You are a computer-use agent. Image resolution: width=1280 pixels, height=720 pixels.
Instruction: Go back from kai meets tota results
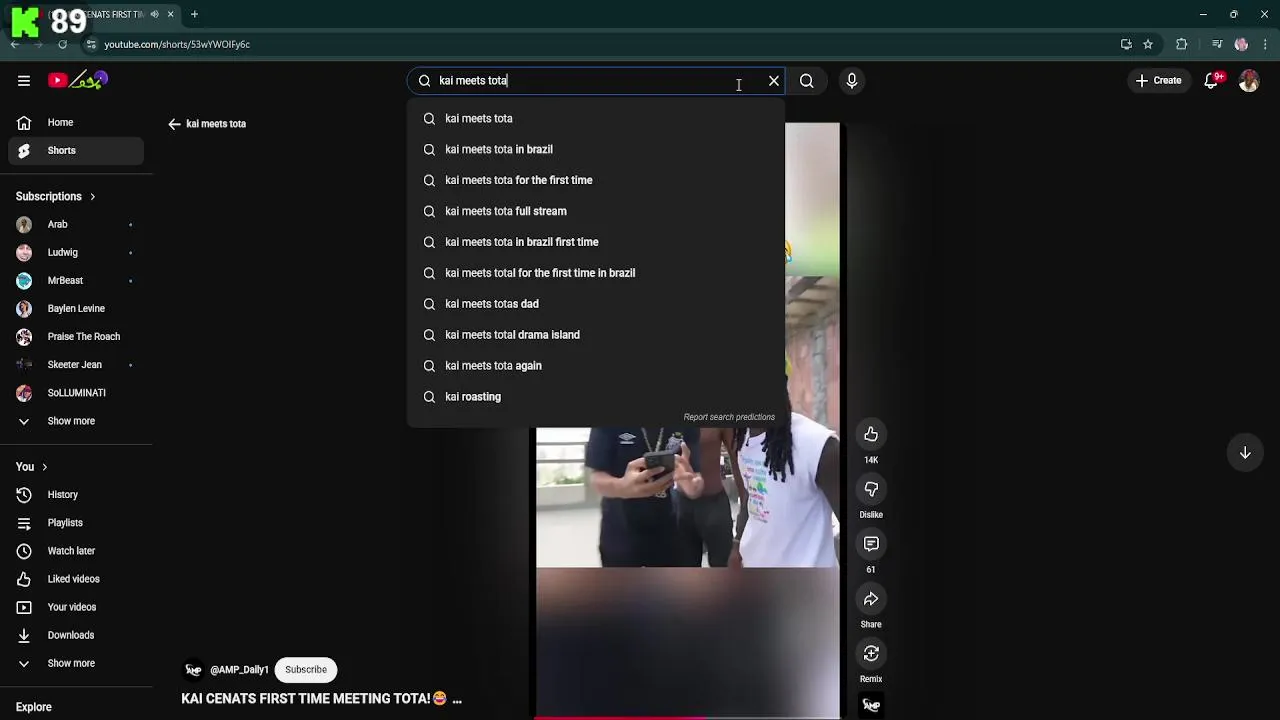tap(175, 124)
